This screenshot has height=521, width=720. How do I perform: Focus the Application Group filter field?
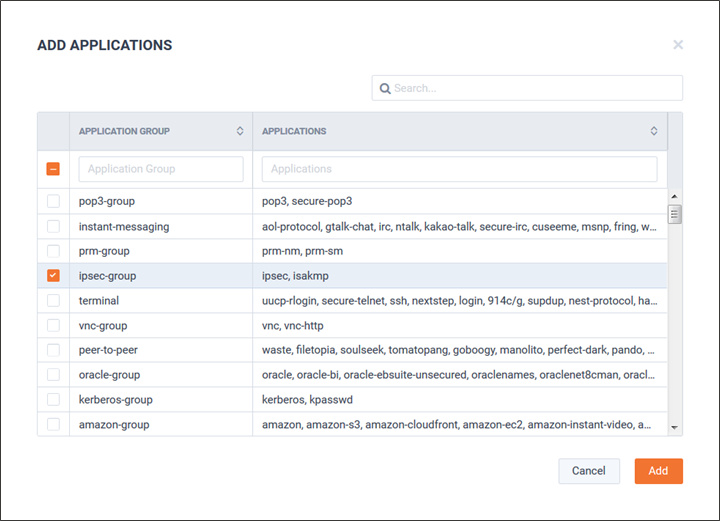(161, 169)
